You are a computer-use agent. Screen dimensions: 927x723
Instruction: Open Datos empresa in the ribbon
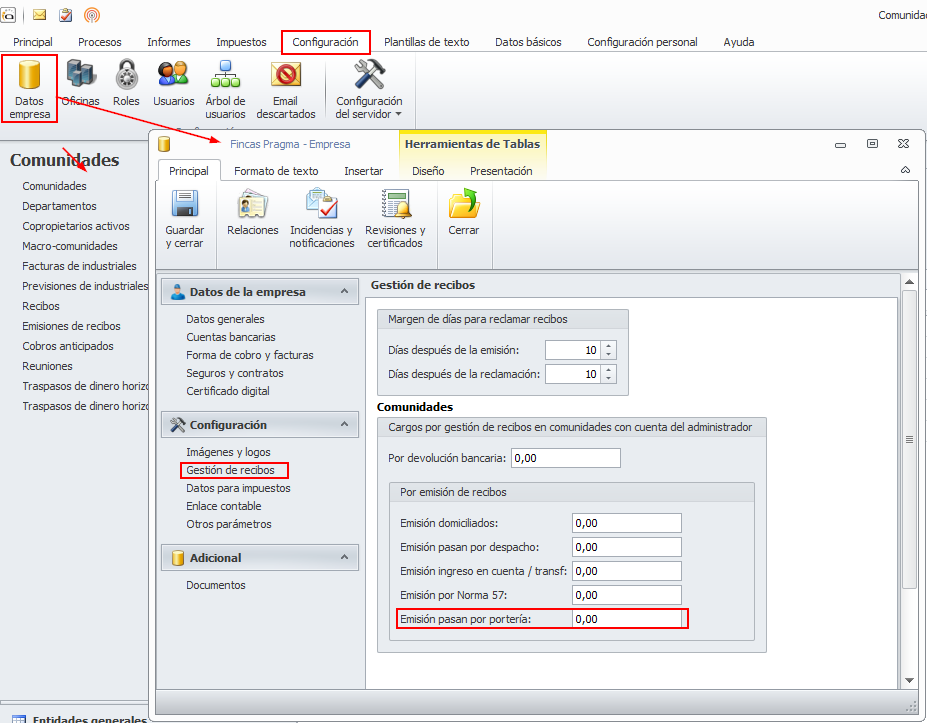point(29,89)
